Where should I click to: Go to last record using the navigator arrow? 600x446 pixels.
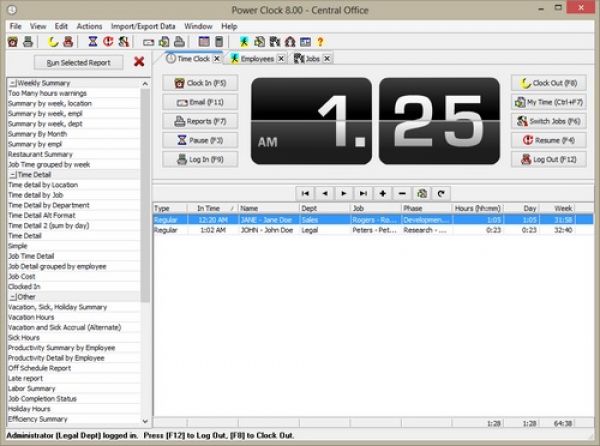pyautogui.click(x=363, y=192)
